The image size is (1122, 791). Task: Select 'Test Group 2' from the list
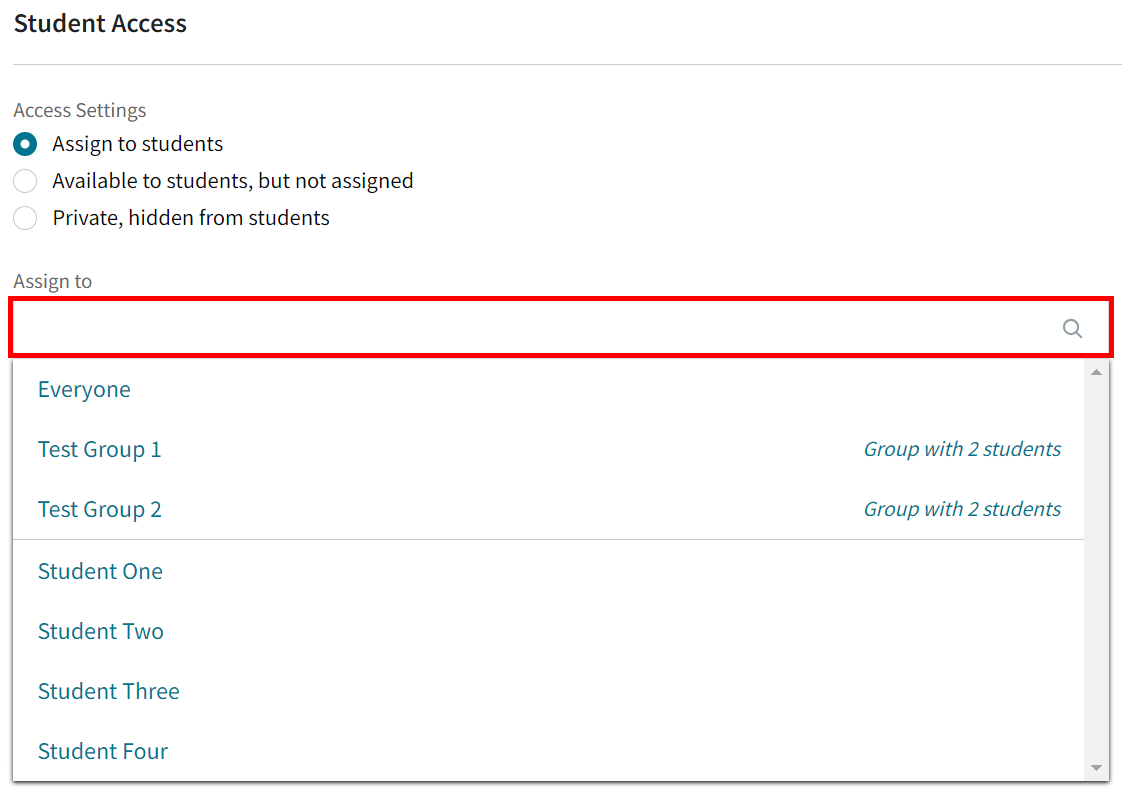(x=99, y=509)
